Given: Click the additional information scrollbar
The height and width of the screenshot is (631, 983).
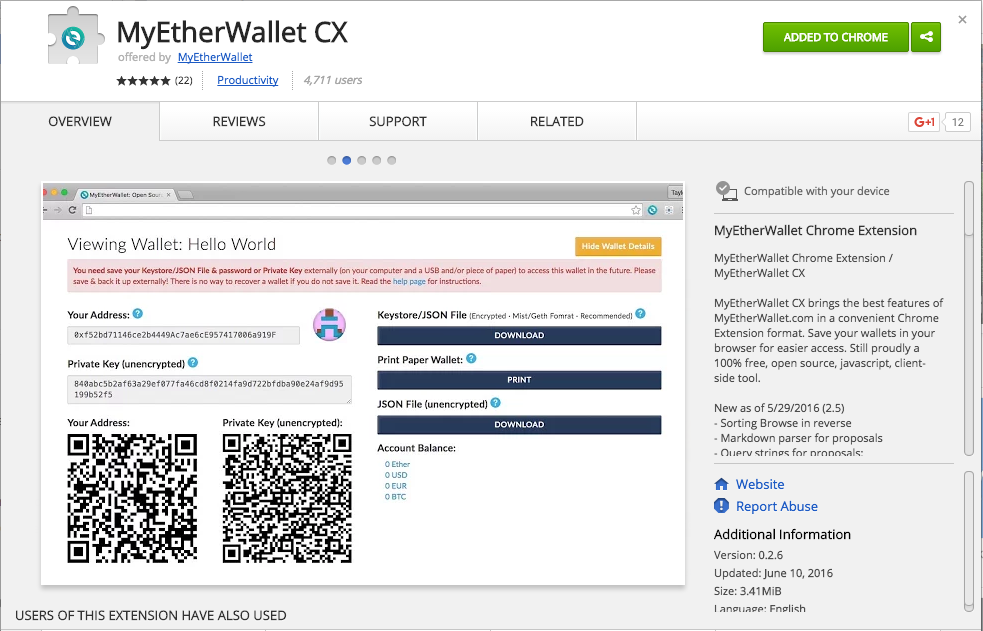Looking at the screenshot, I should point(969,540).
